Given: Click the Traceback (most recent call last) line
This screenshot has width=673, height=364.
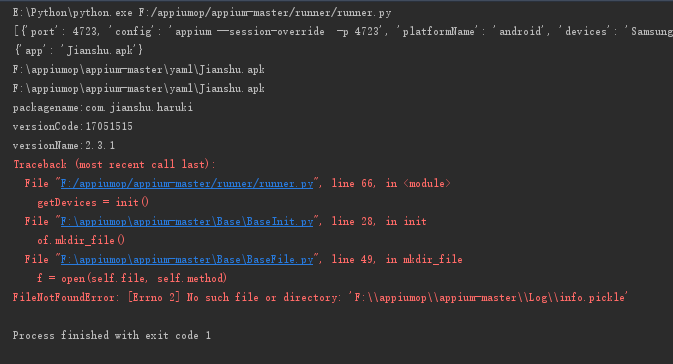Looking at the screenshot, I should (x=114, y=164).
